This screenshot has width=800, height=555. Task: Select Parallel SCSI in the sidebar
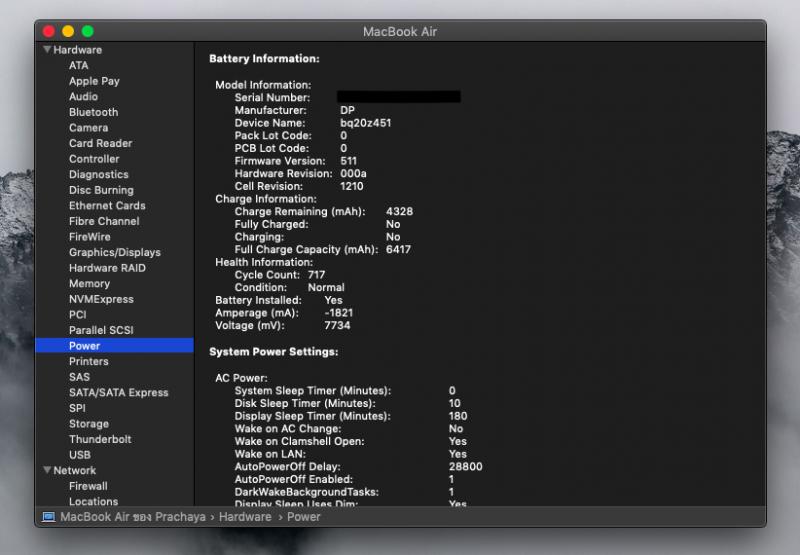click(101, 330)
